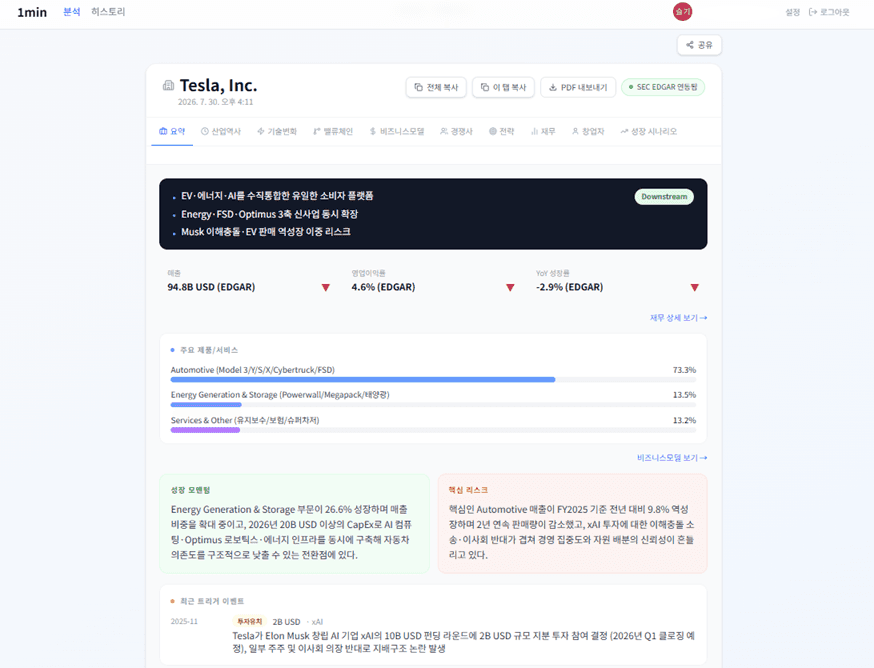Click the 1min logo
Screen dimensions: 874x668
pos(32,12)
